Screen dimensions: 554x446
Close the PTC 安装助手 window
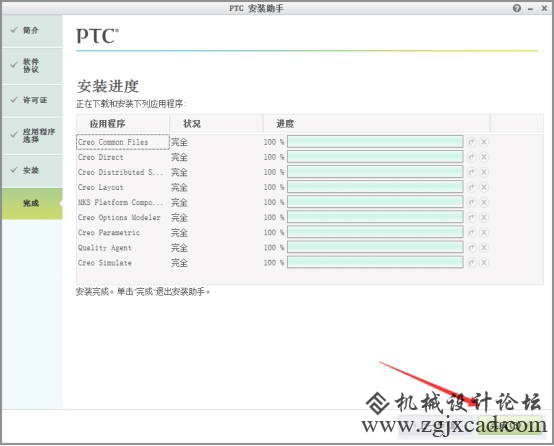pyautogui.click(x=544, y=8)
